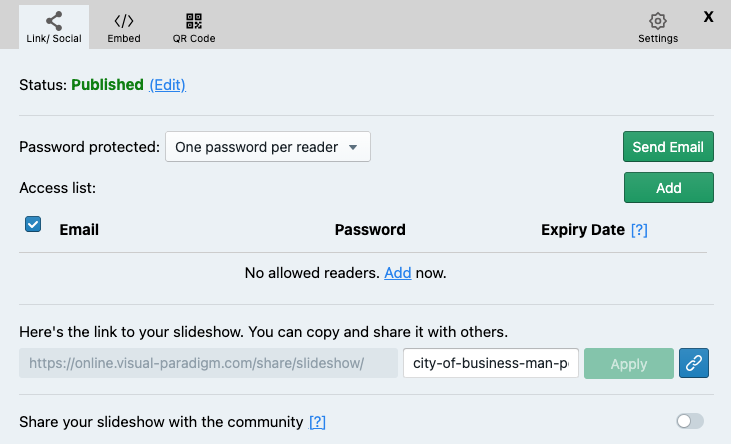Enable sharing slideshow with the community
This screenshot has height=444, width=731.
point(689,421)
